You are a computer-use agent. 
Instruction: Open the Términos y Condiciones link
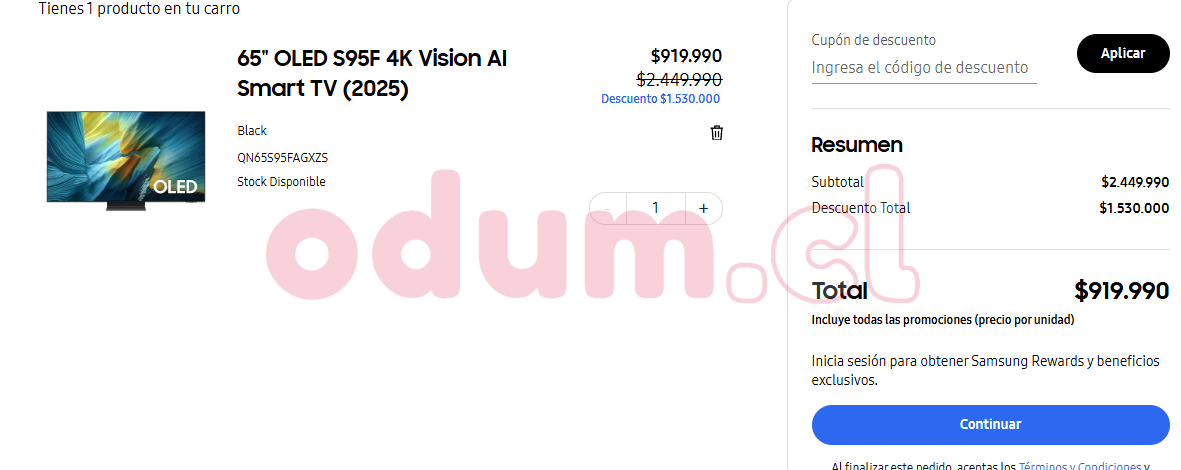(1079, 466)
